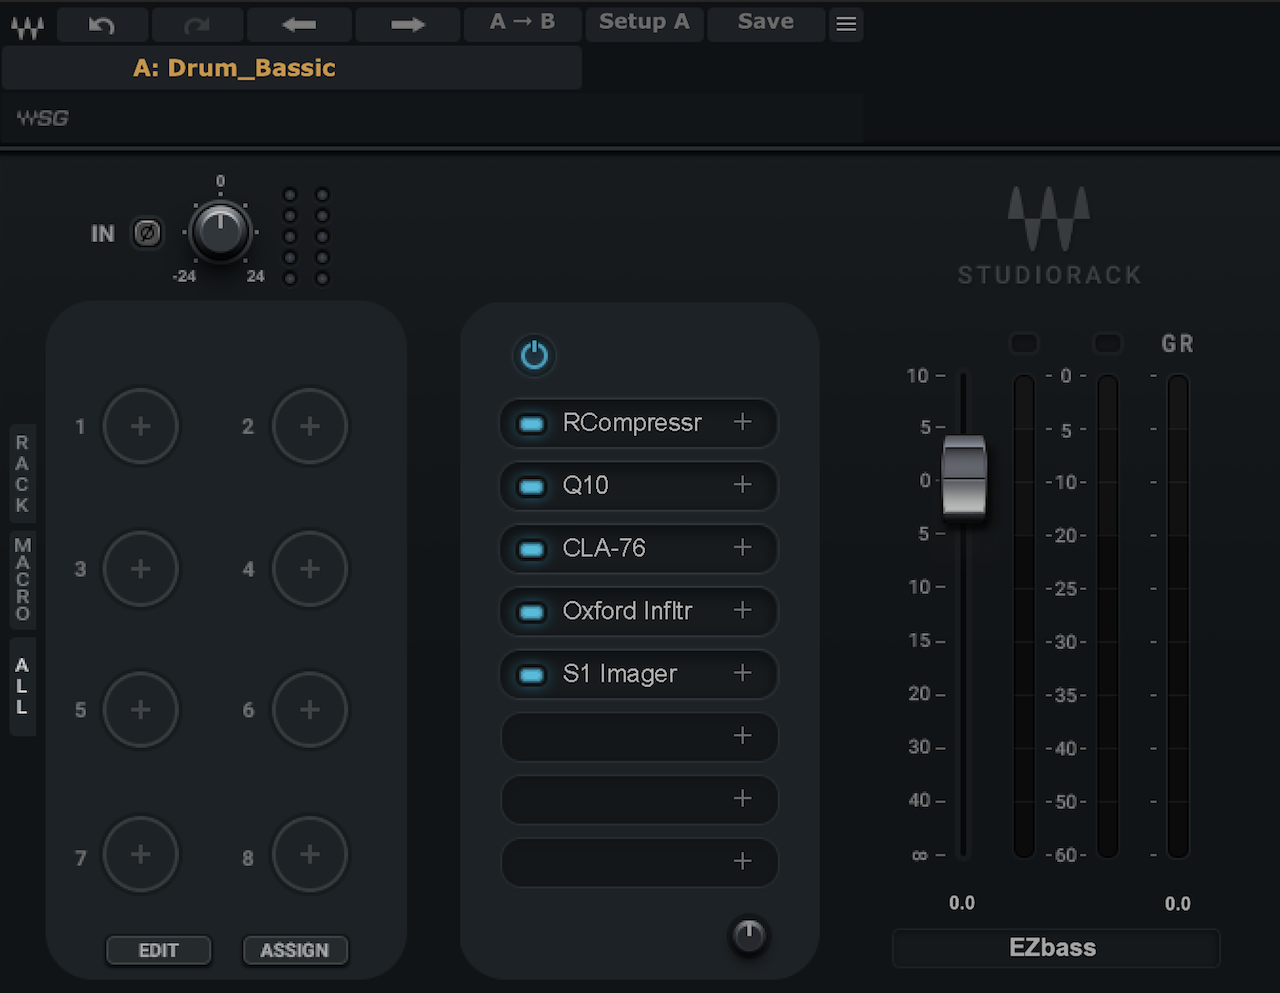Add a macro to slot 5
Viewport: 1280px width, 993px height.
pyautogui.click(x=141, y=709)
